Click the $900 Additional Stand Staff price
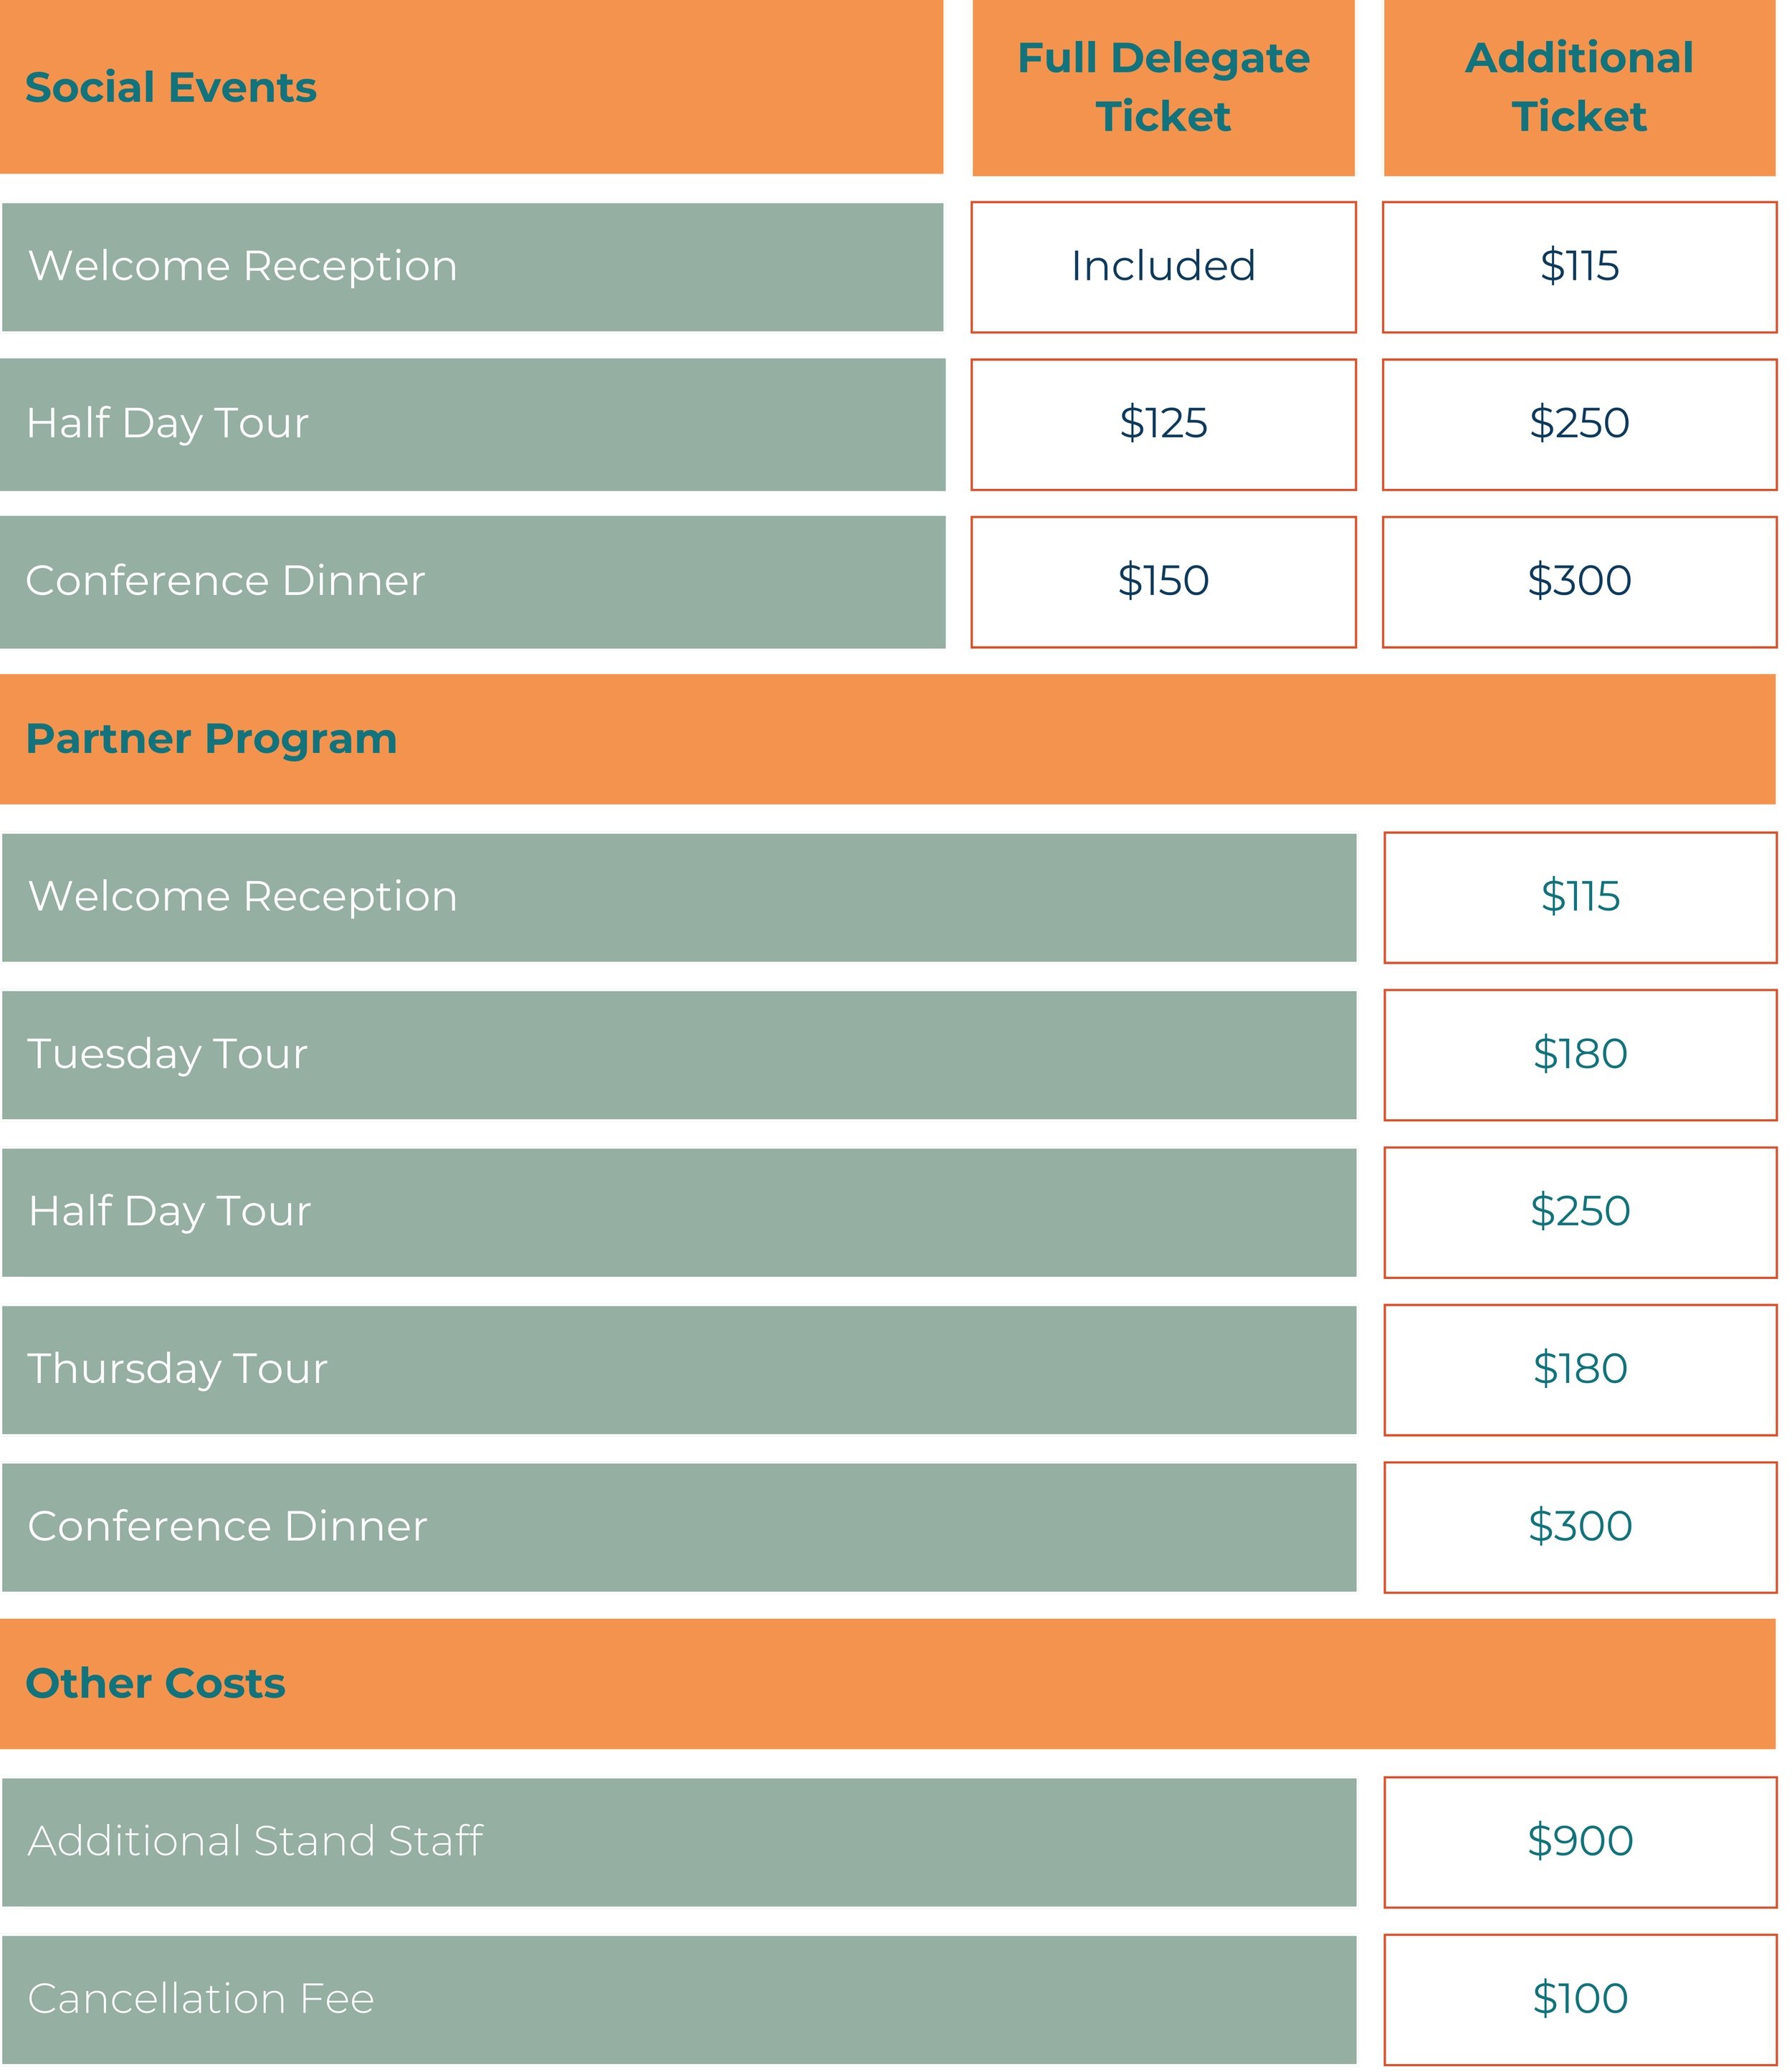Viewport: 1792px width, 2072px height. 1580,1842
